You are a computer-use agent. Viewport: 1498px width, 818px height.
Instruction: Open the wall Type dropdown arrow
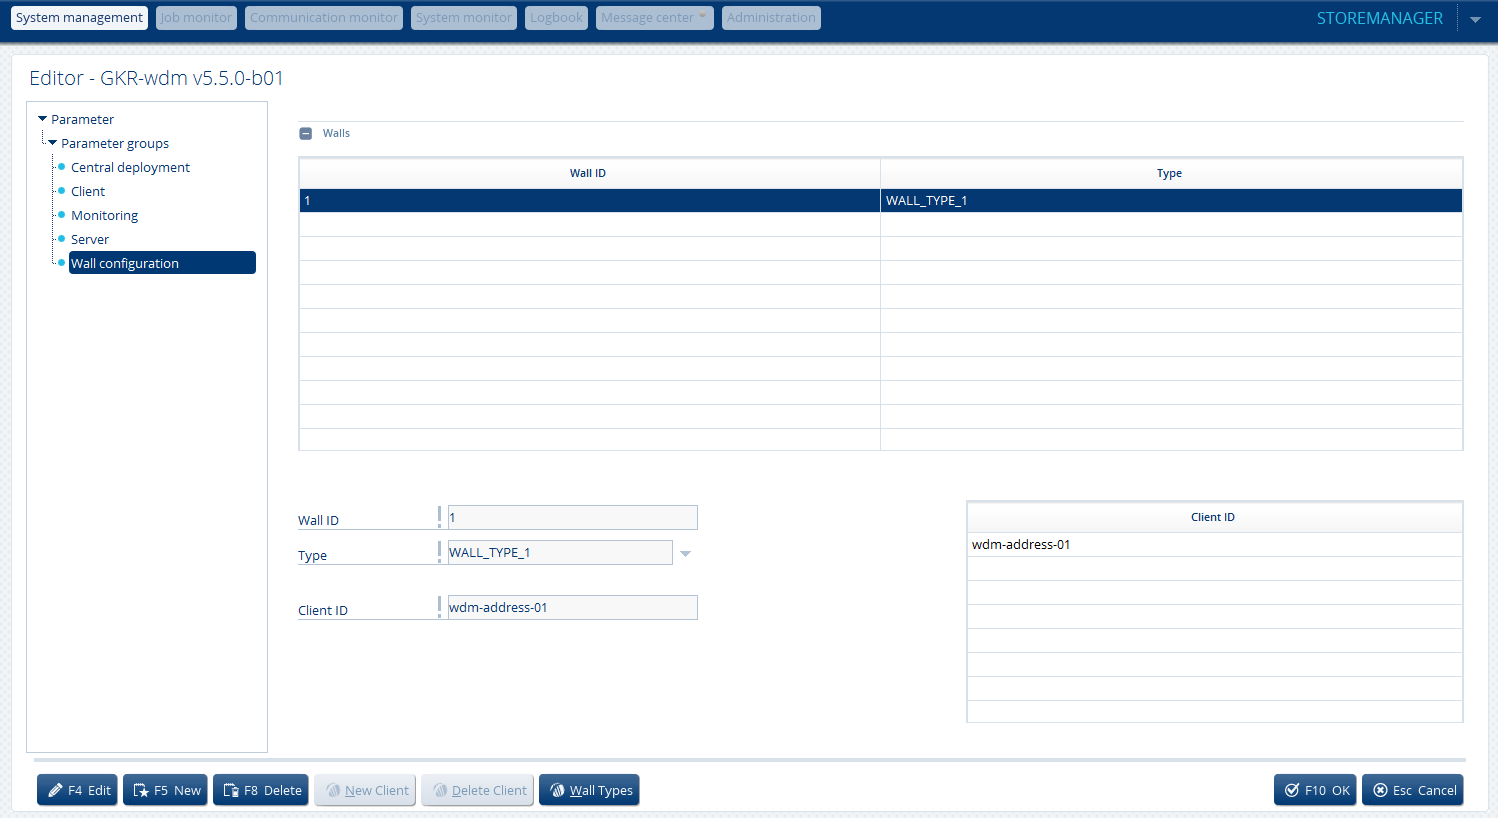[685, 553]
